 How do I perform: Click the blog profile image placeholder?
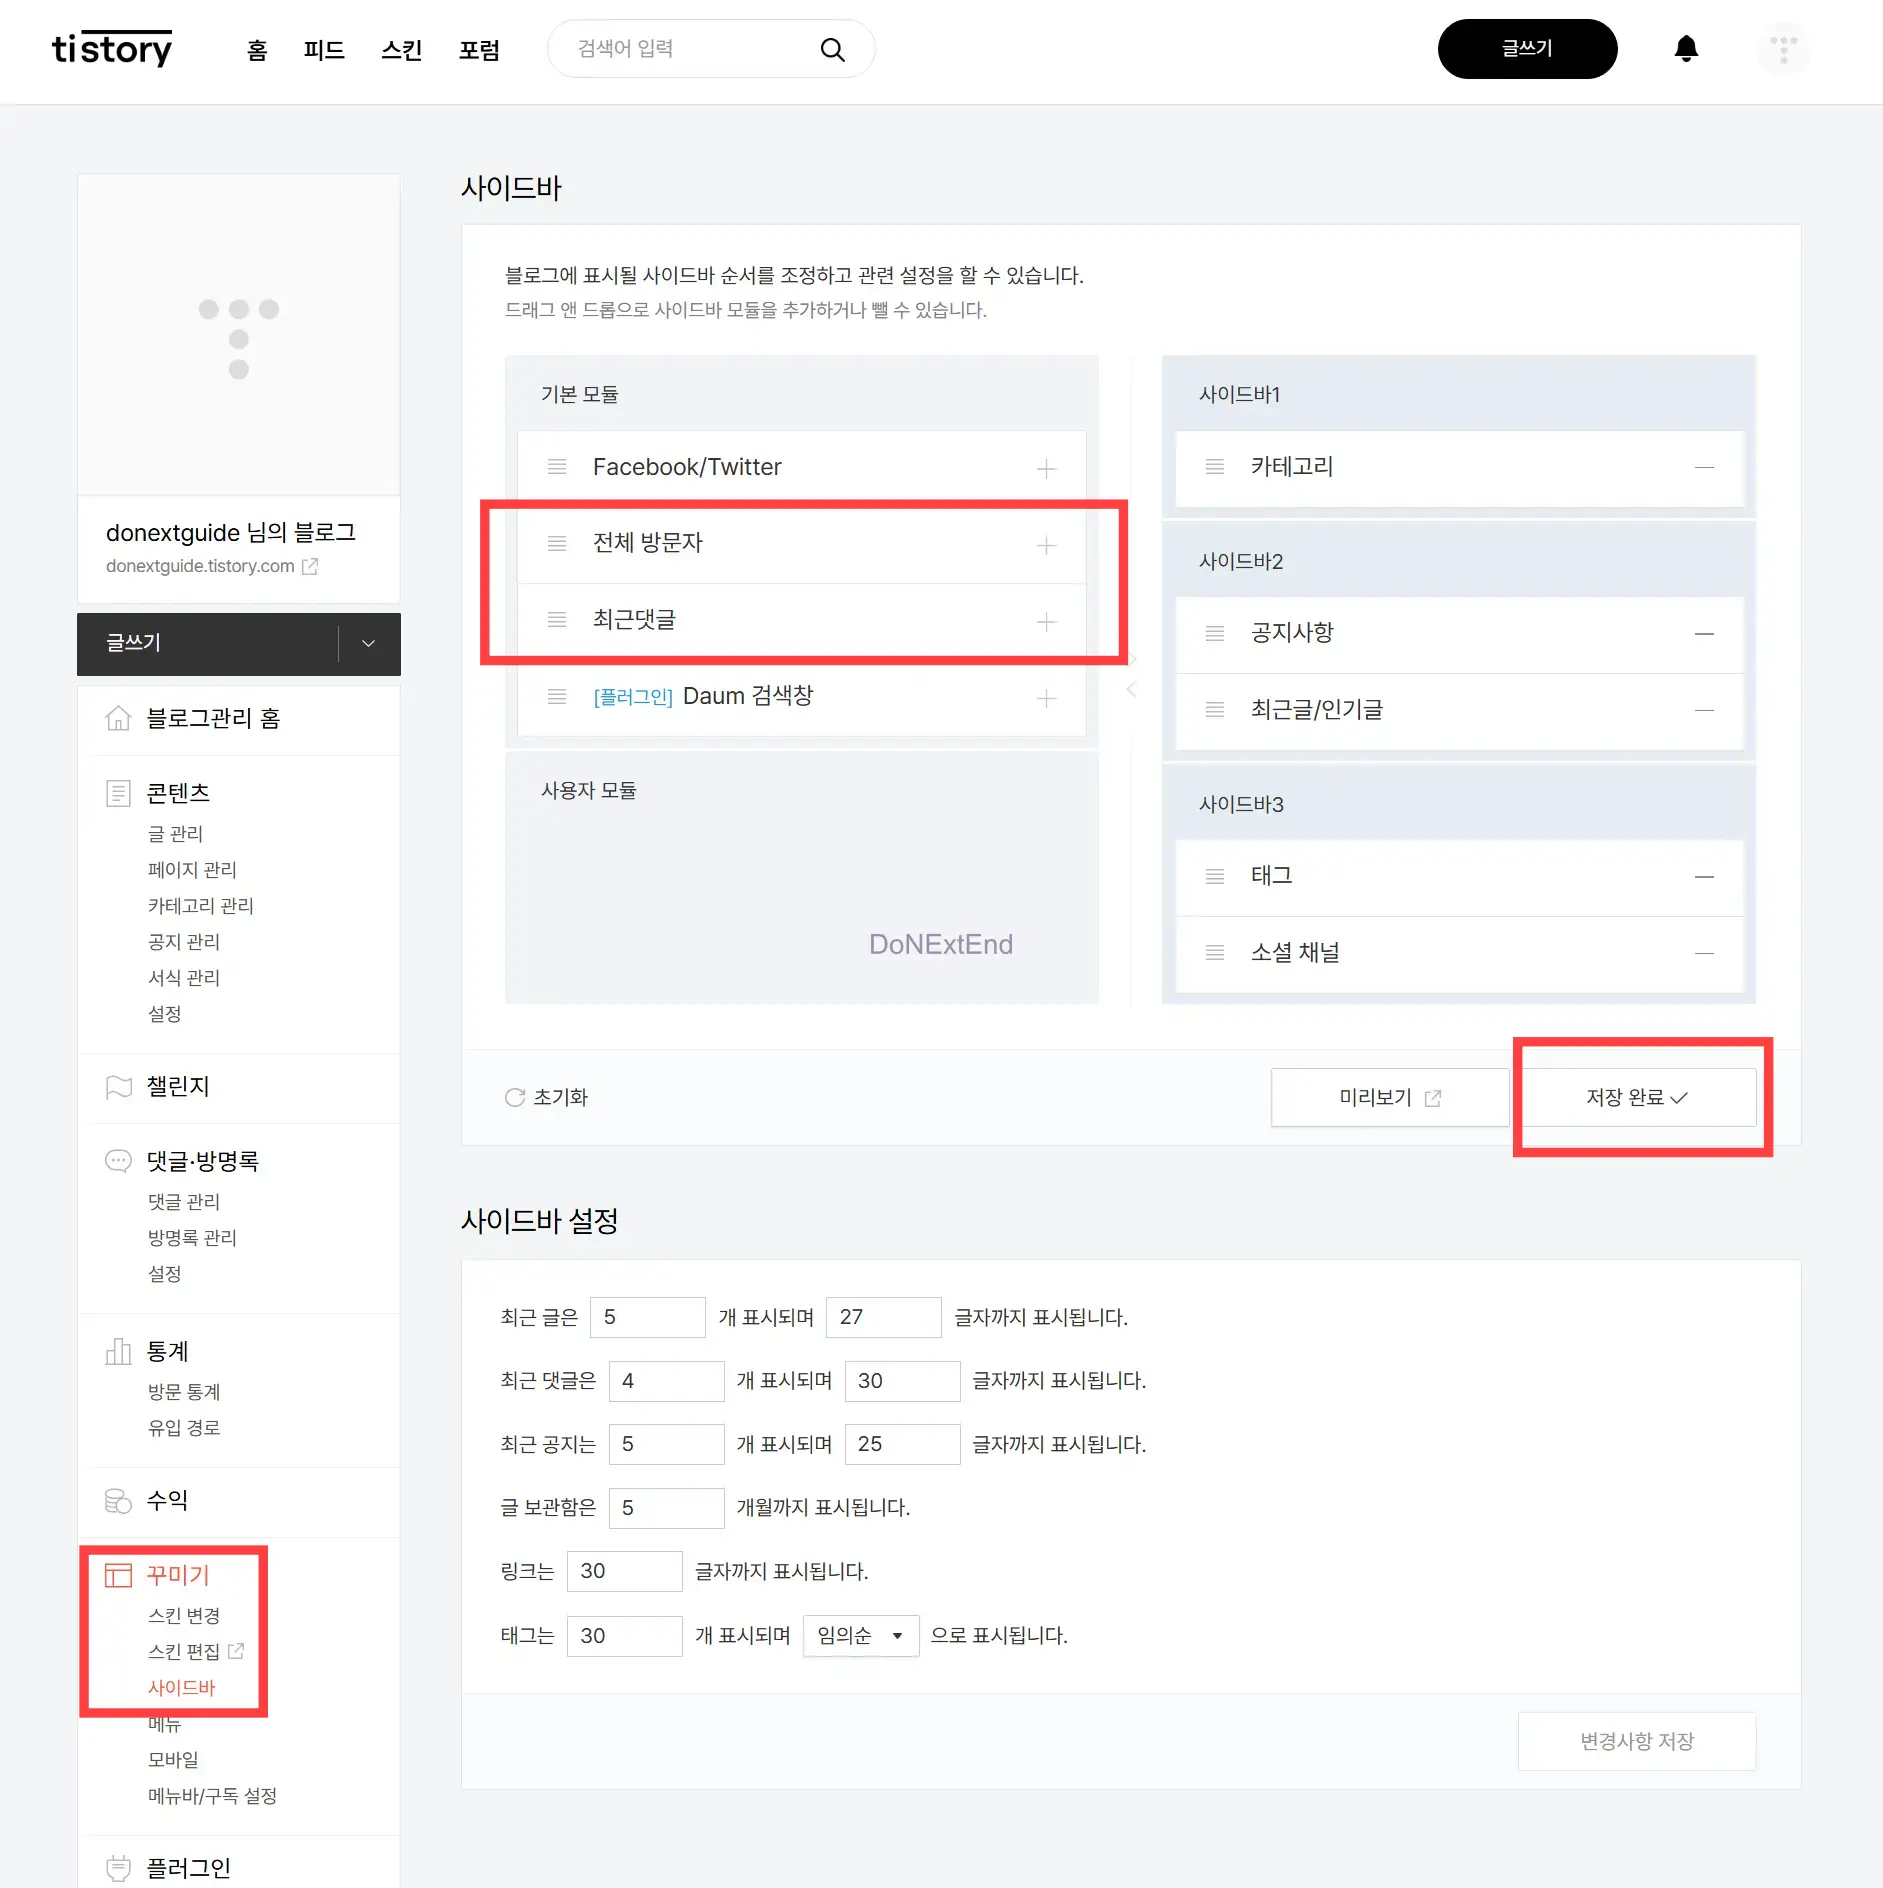pos(239,335)
